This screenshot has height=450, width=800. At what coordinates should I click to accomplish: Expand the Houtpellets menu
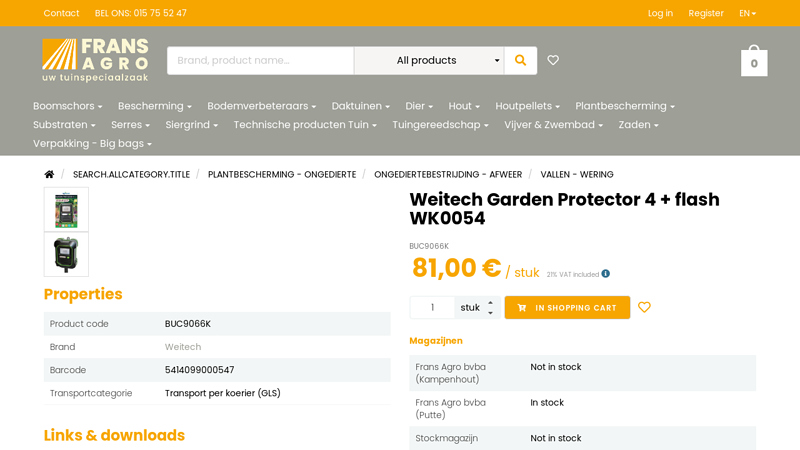click(527, 106)
